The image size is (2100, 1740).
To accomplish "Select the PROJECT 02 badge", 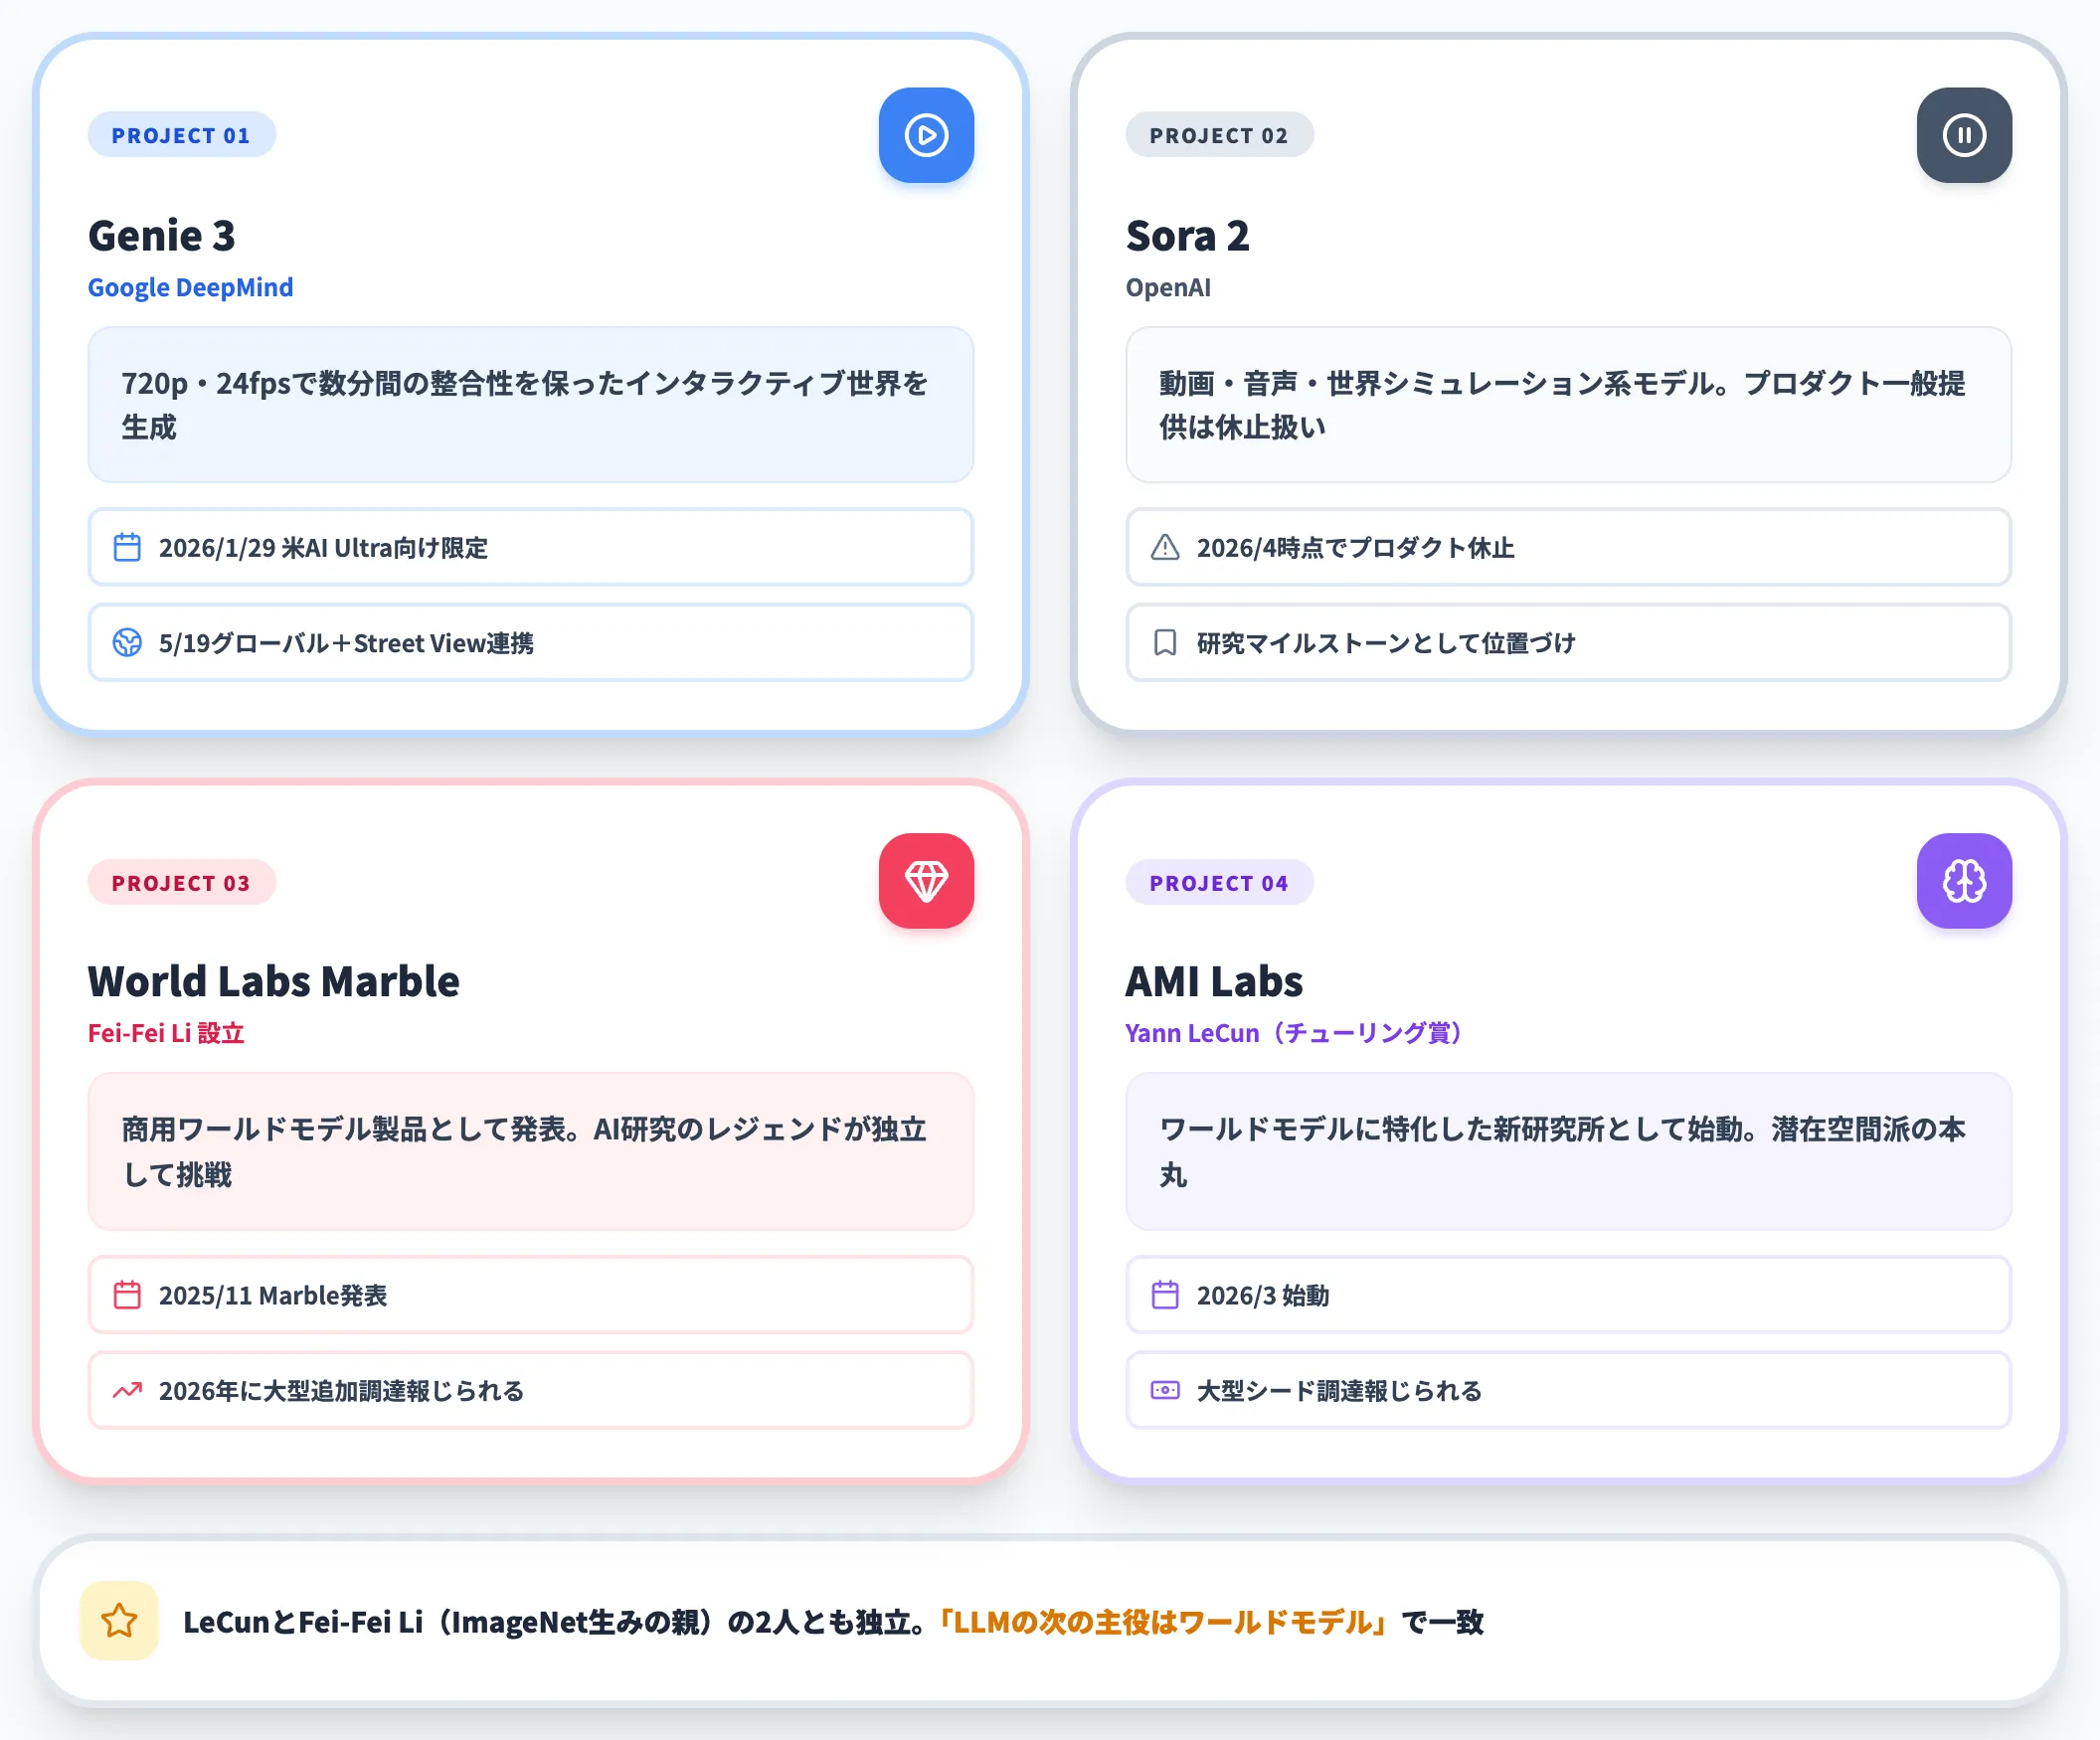I will coord(1219,135).
